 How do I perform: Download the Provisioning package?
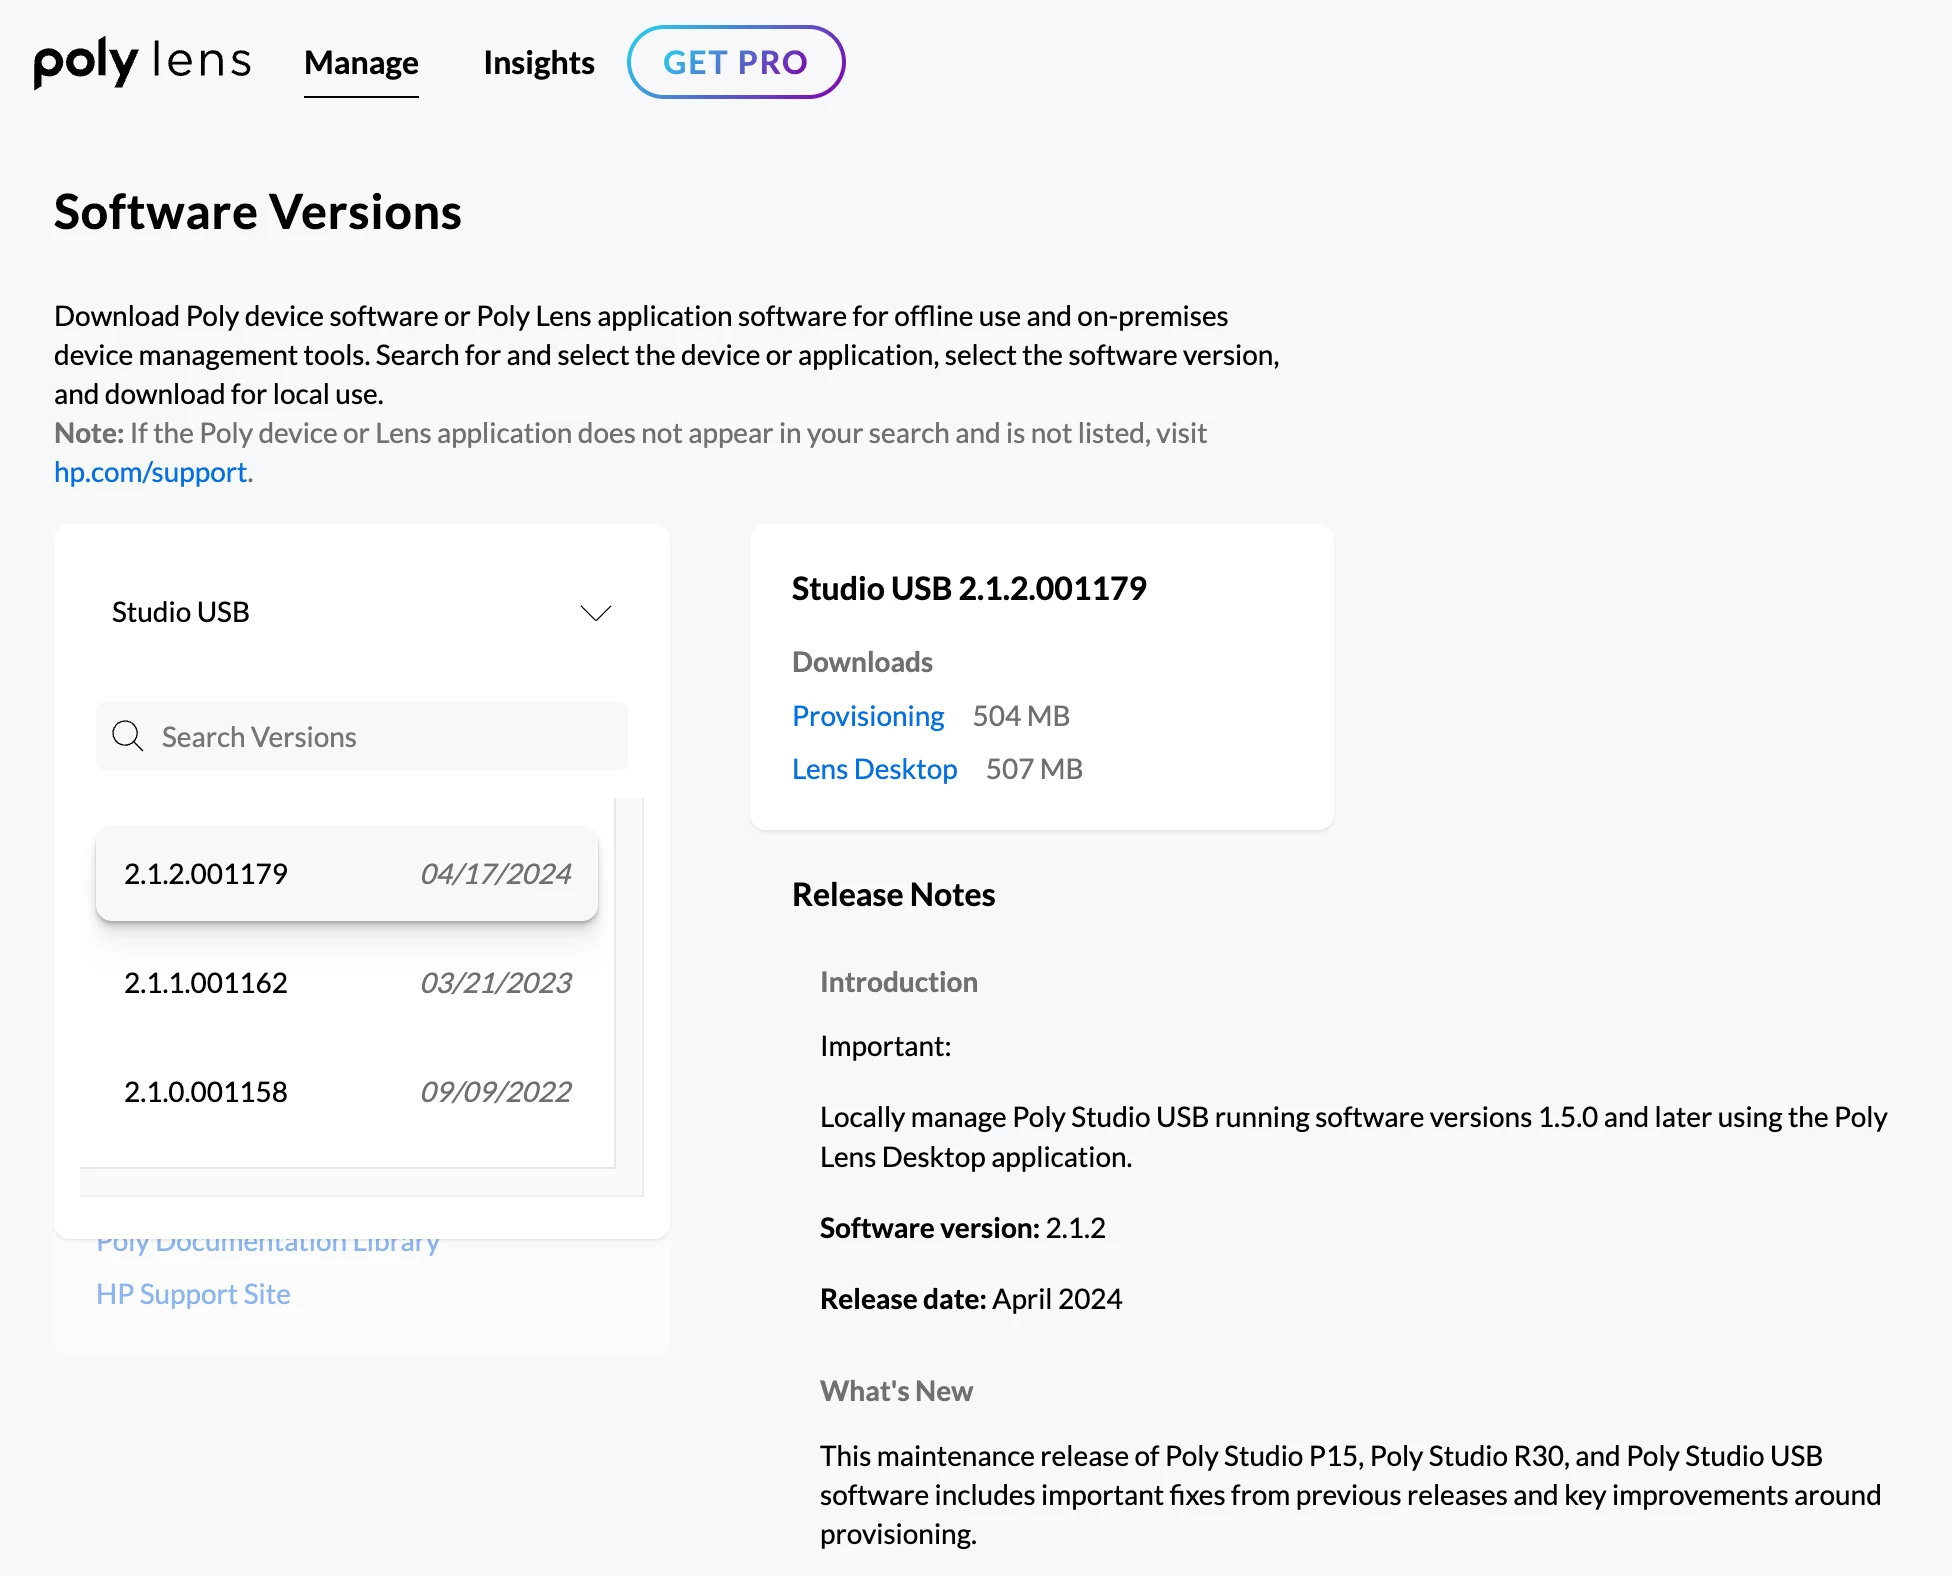click(867, 716)
